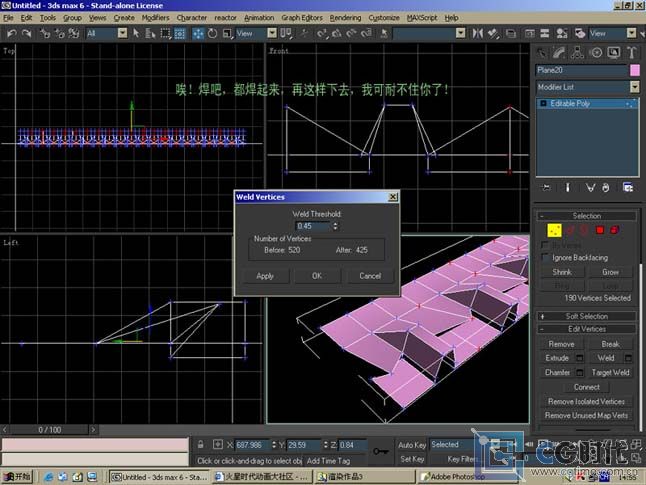Open the reactor menu
Viewport: 646px width, 485px height.
tap(225, 18)
